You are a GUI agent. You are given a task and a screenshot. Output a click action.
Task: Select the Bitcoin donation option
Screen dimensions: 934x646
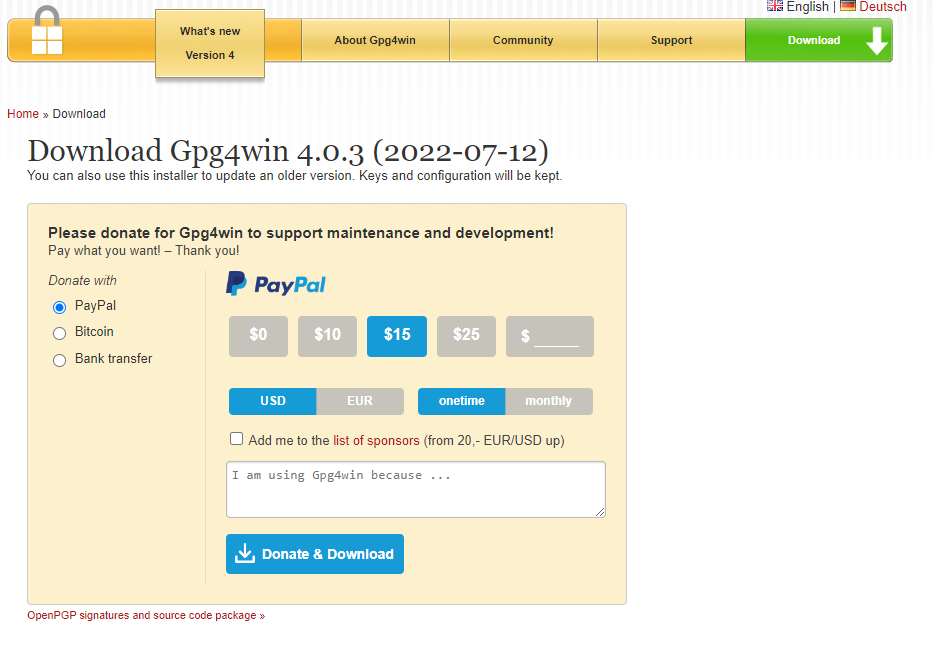pos(60,333)
